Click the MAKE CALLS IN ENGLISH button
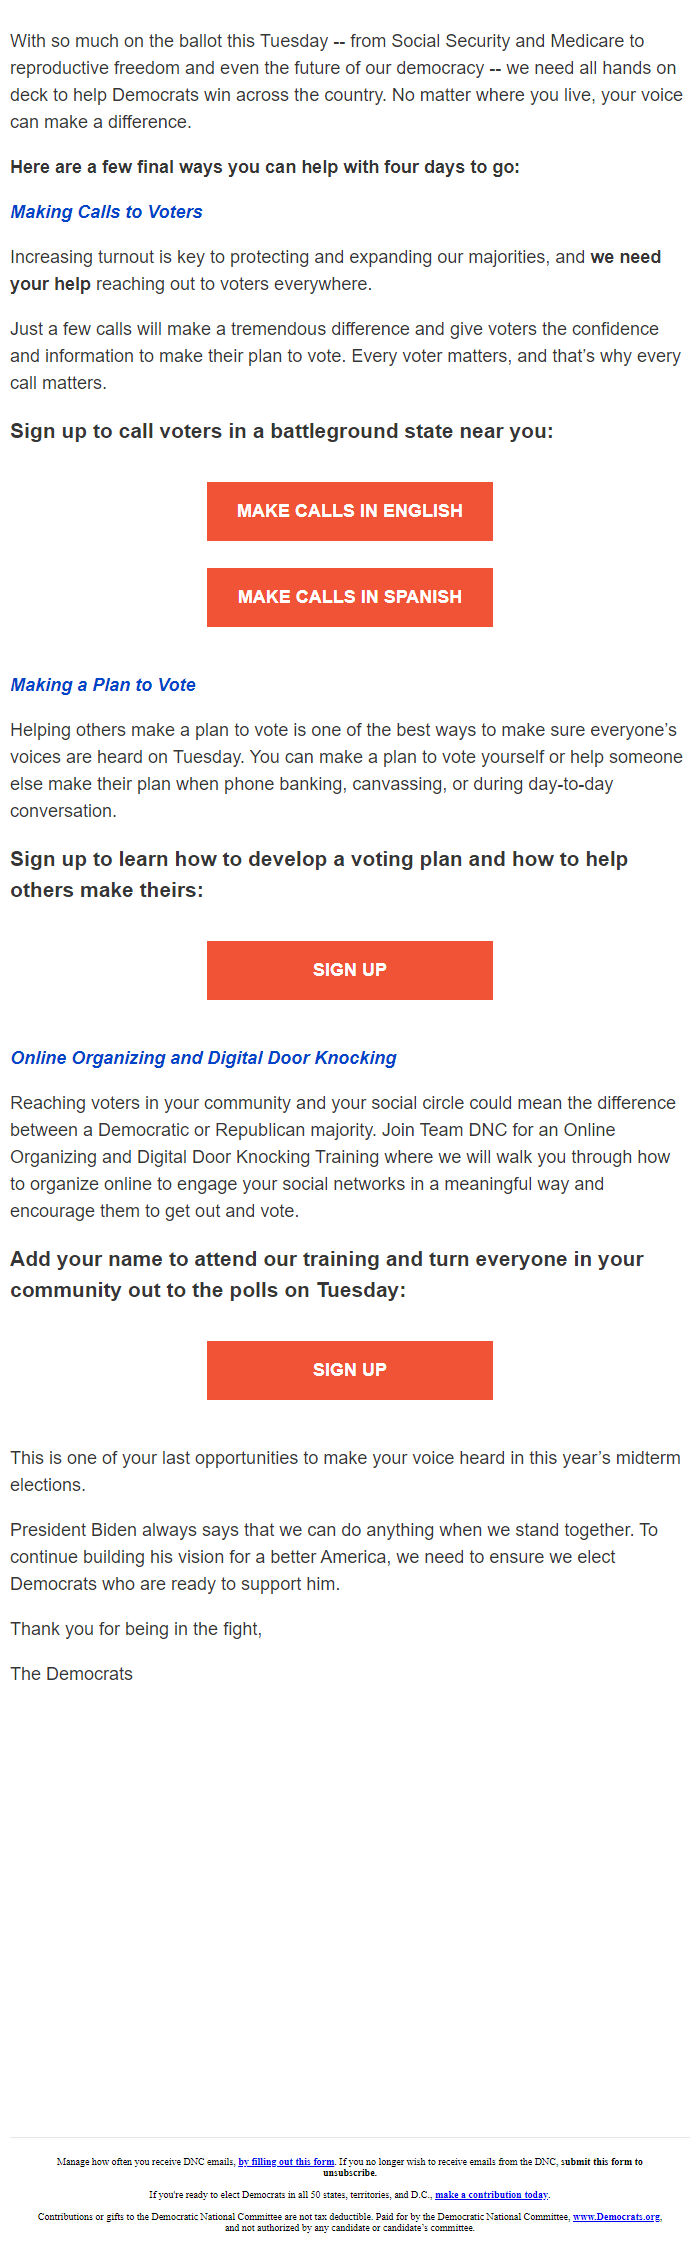700x2262 pixels. point(350,511)
